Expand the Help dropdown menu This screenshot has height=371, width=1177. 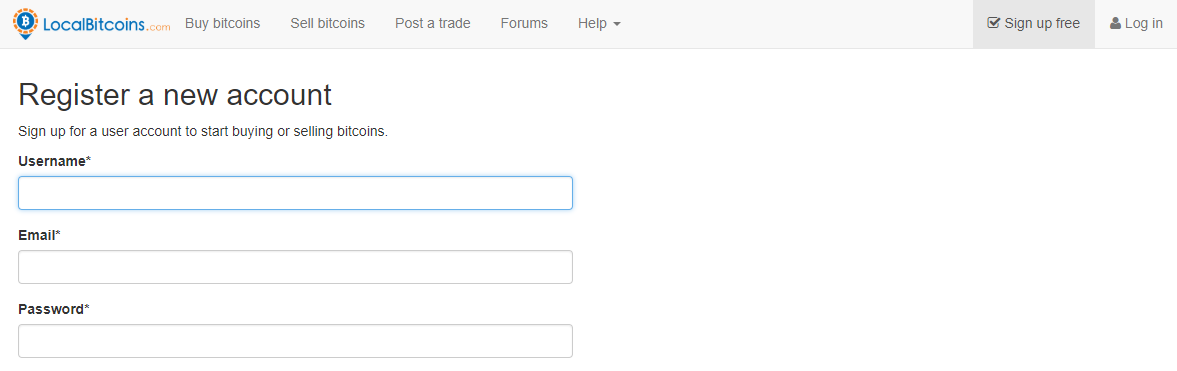pos(599,23)
